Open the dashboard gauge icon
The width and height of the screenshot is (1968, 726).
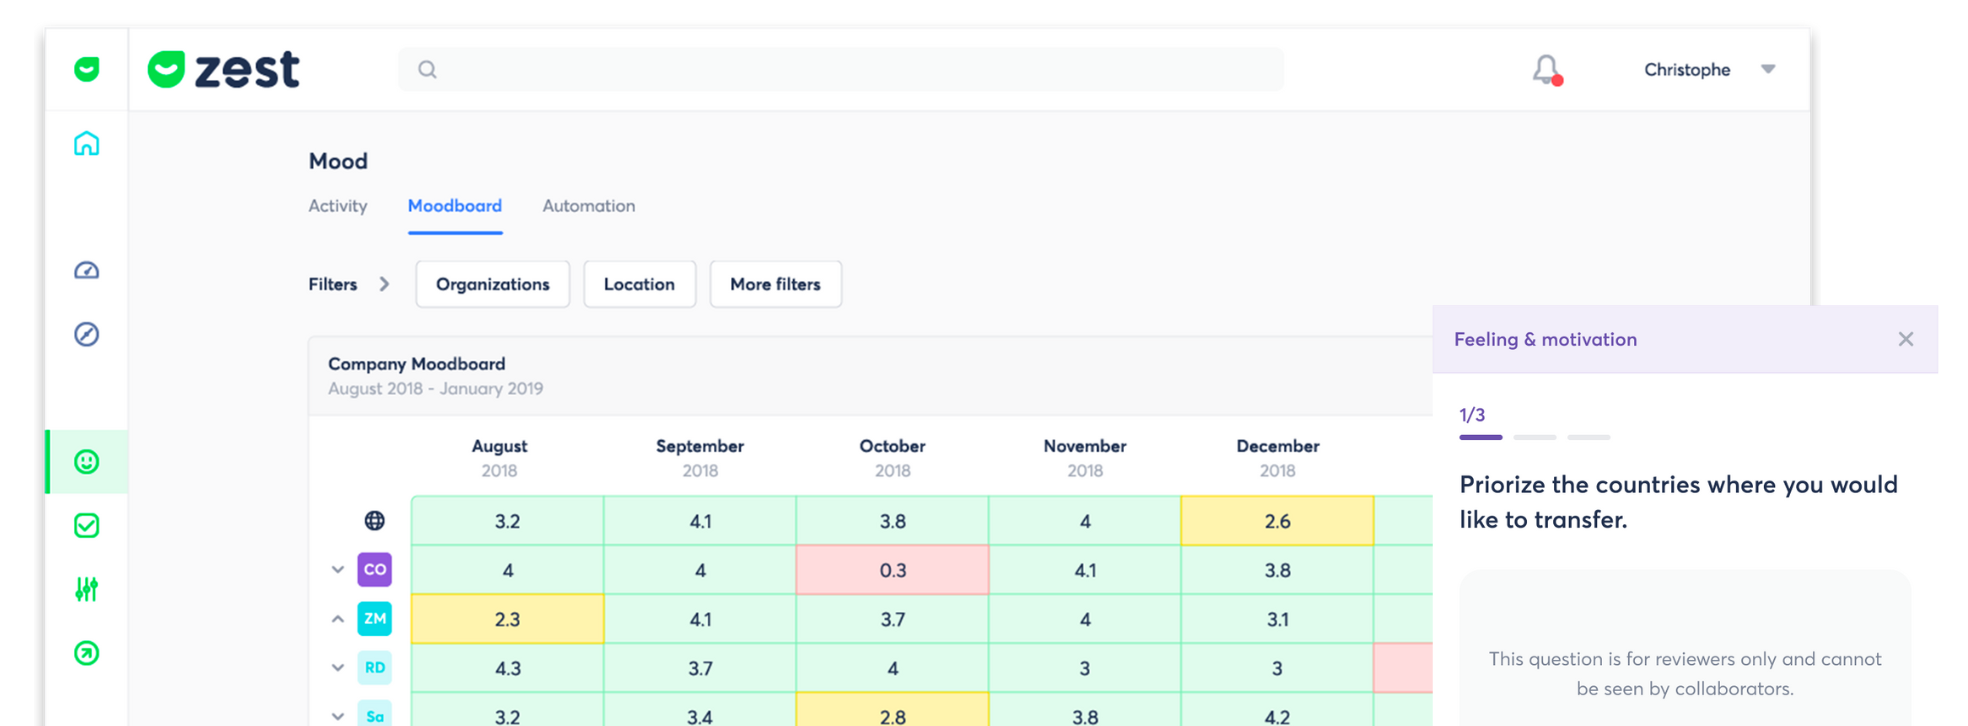click(87, 270)
